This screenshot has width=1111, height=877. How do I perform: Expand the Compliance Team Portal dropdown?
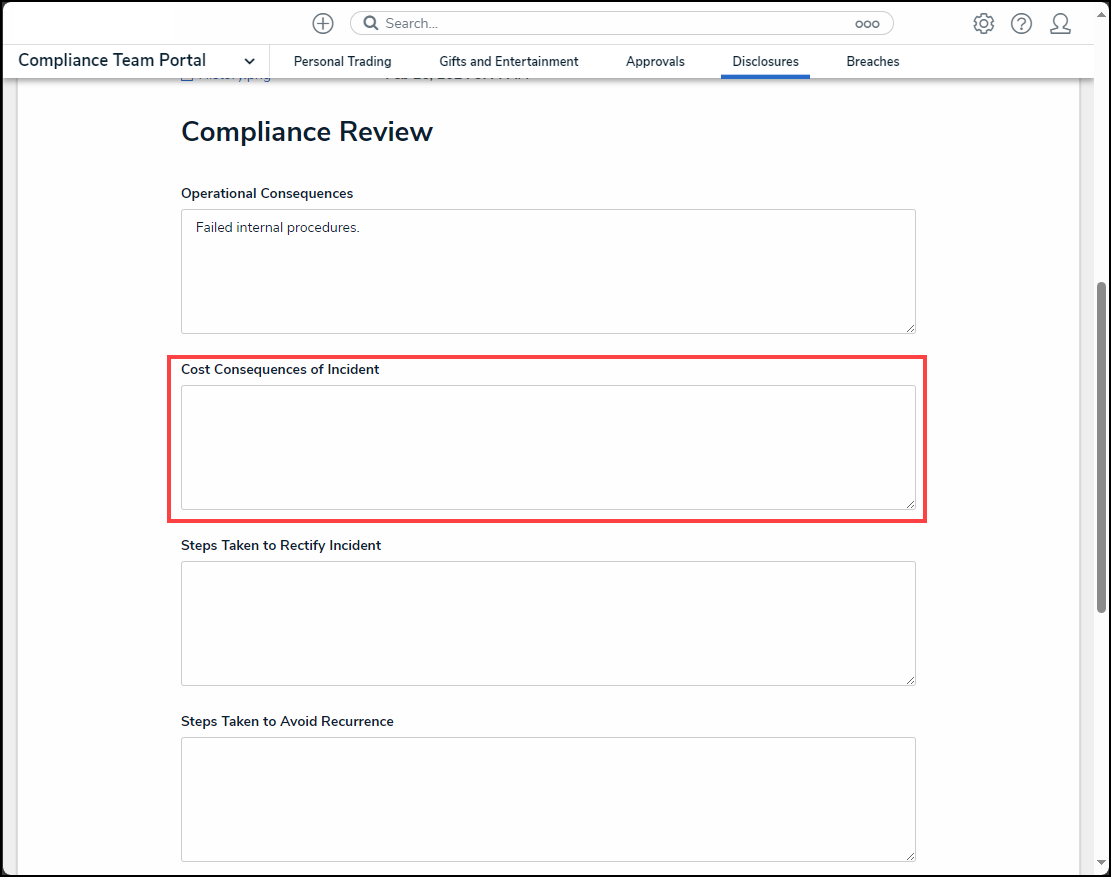pos(249,61)
